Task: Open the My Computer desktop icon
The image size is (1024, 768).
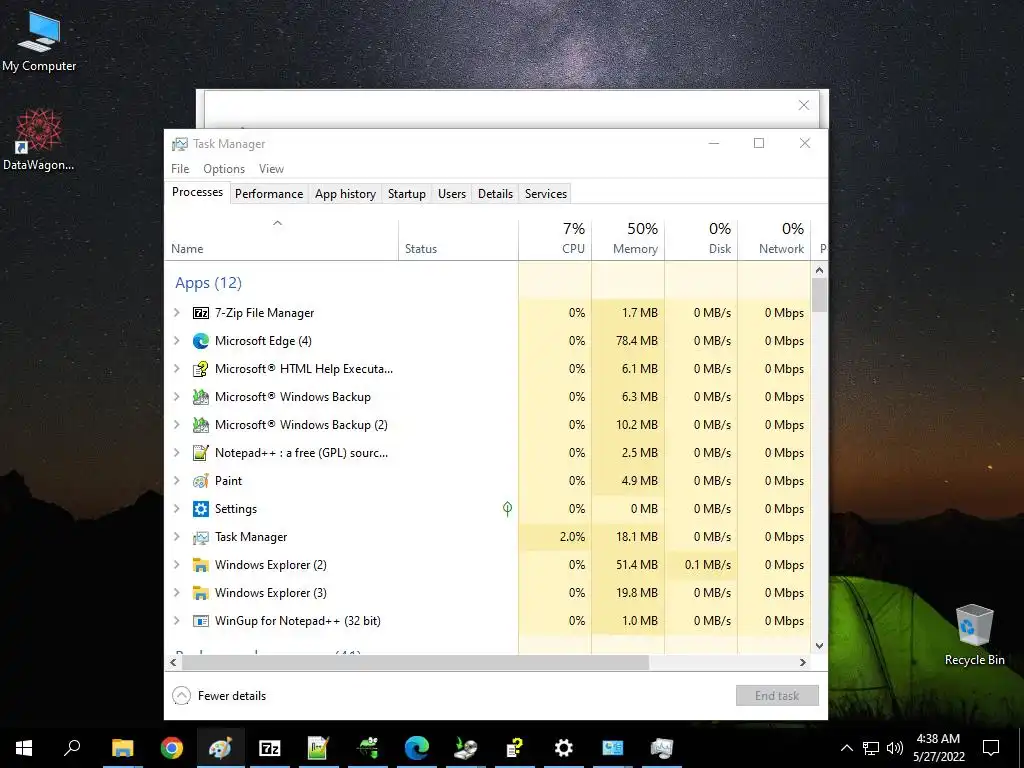Action: [x=39, y=40]
